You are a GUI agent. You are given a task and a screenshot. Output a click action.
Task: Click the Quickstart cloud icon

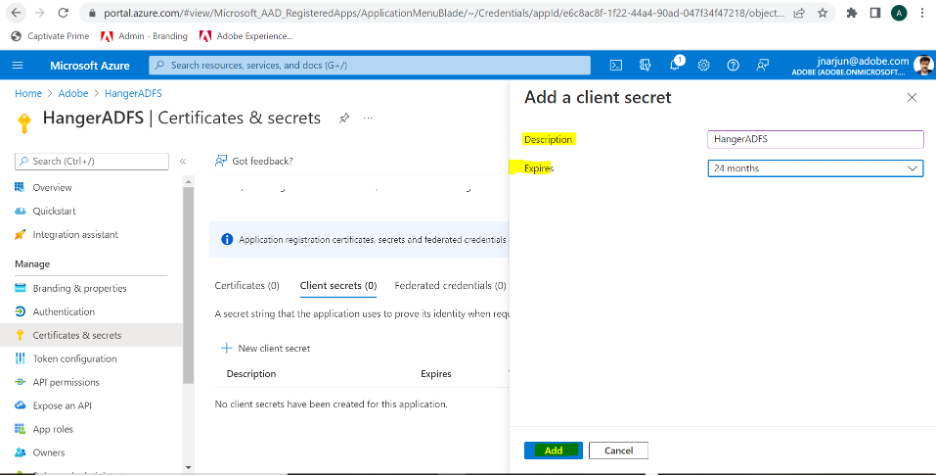[x=20, y=211]
